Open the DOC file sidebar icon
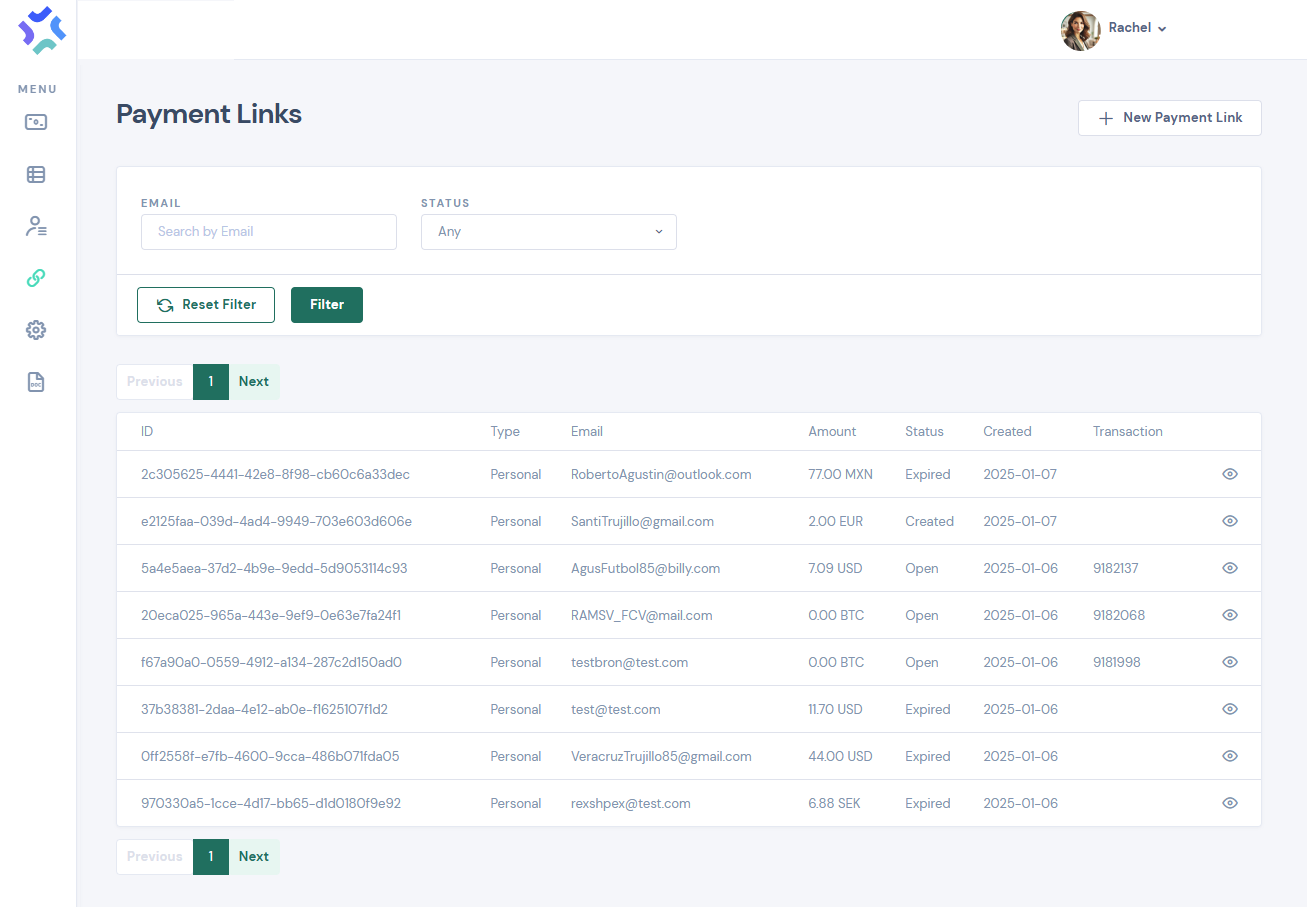This screenshot has width=1307, height=907. point(36,382)
